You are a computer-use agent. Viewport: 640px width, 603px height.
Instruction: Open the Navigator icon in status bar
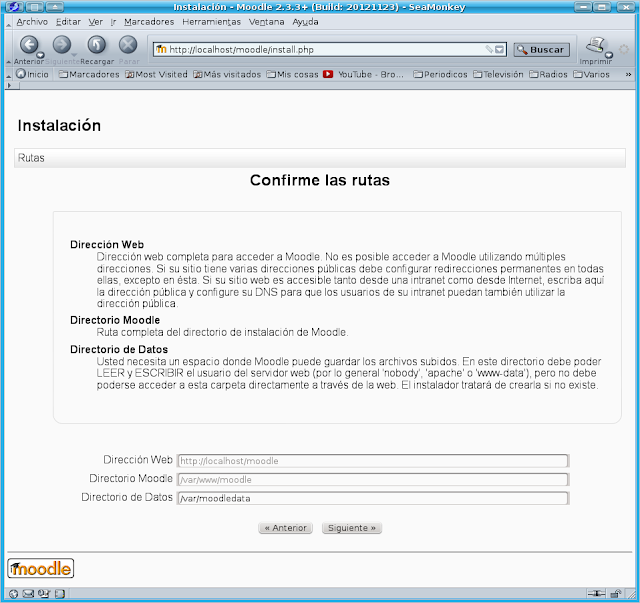13,594
